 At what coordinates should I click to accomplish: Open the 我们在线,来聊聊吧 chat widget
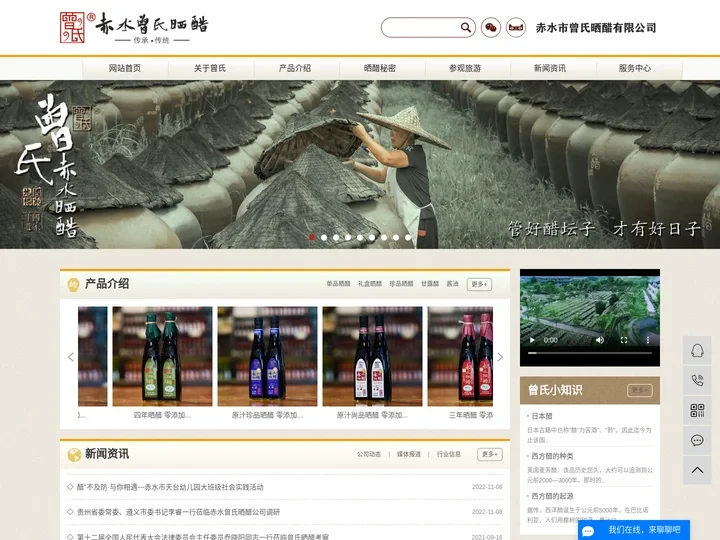coord(634,530)
